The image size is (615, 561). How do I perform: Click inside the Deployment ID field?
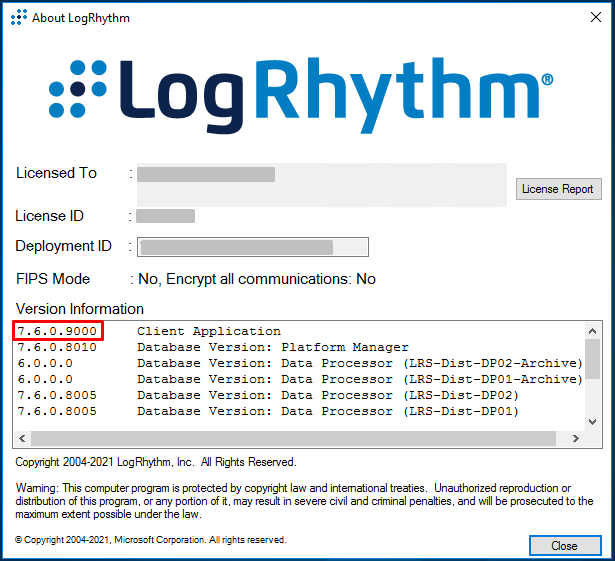(253, 247)
